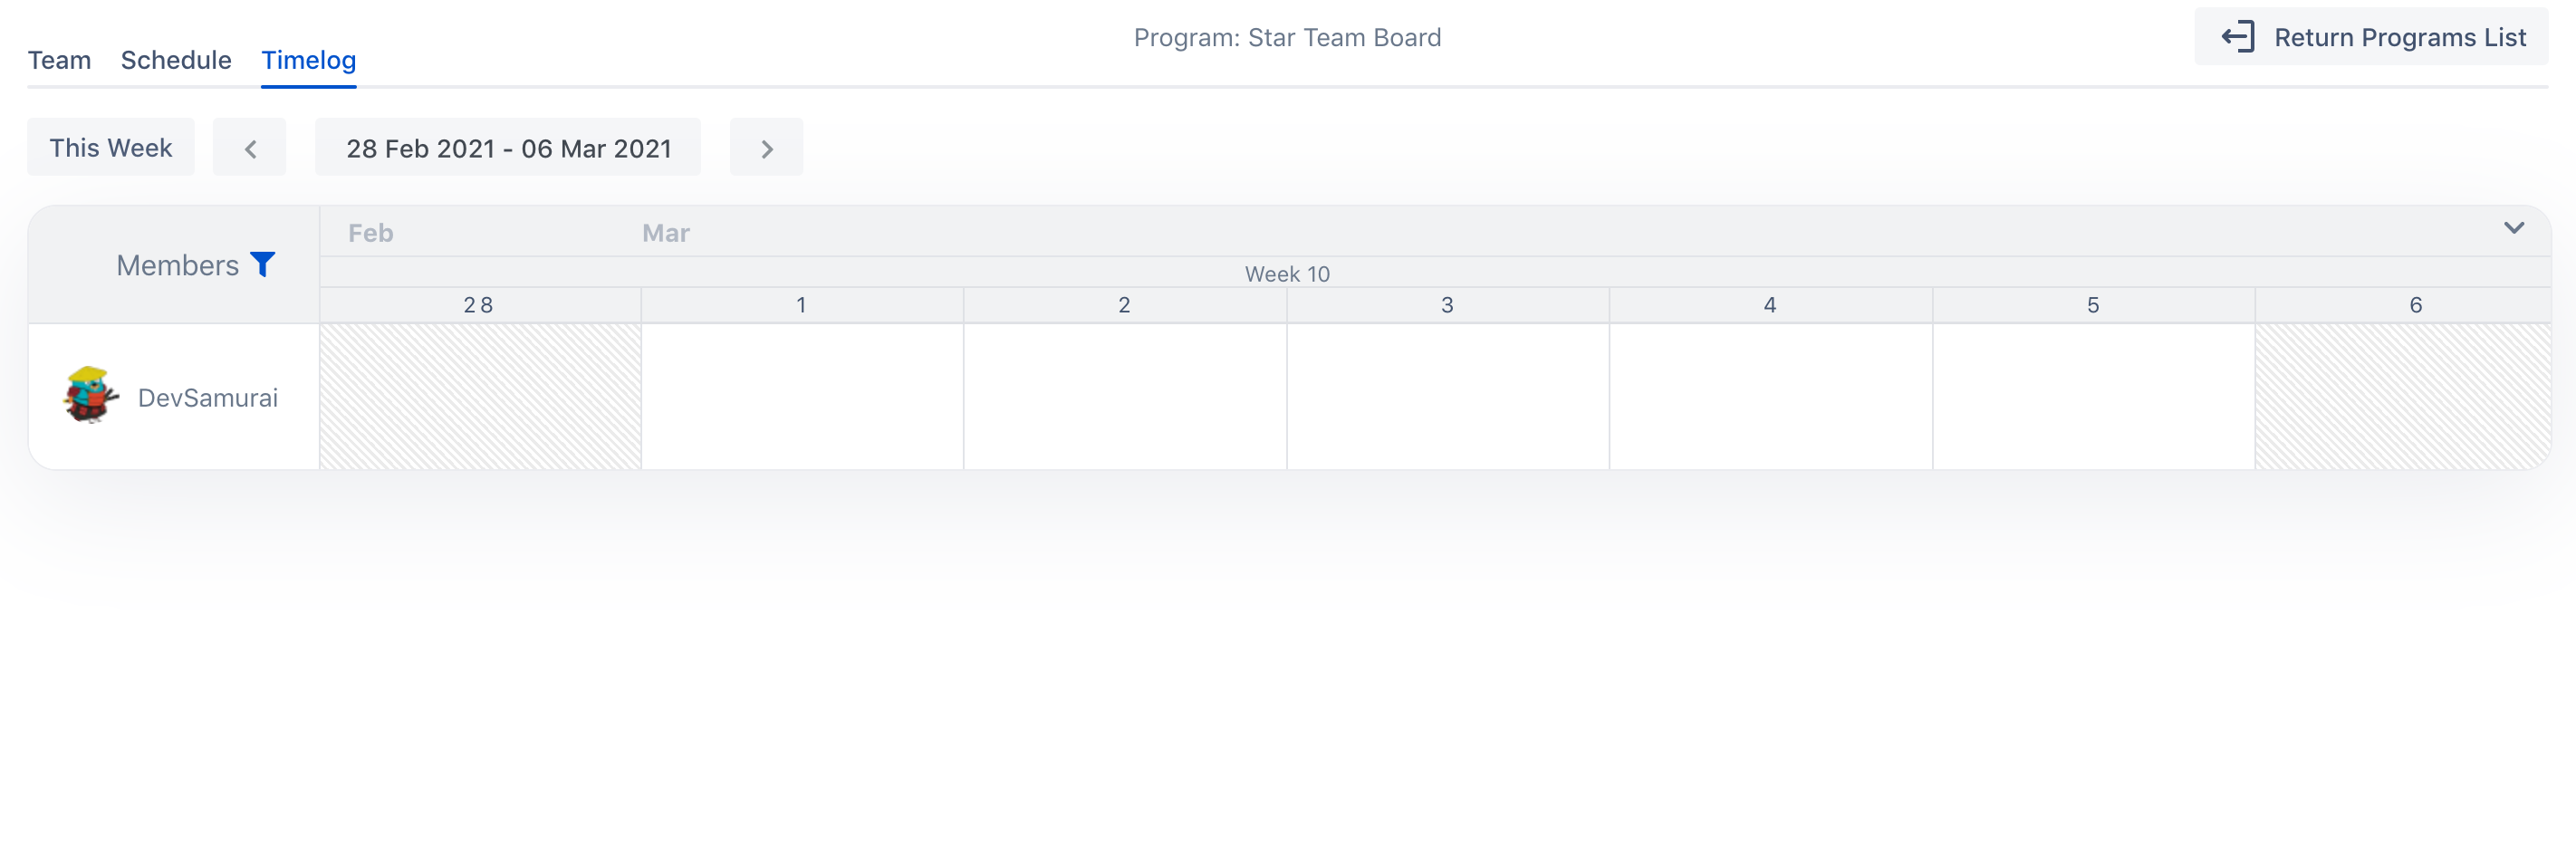The height and width of the screenshot is (864, 2576).
Task: Click the Return Programs List exit icon
Action: click(x=2237, y=37)
